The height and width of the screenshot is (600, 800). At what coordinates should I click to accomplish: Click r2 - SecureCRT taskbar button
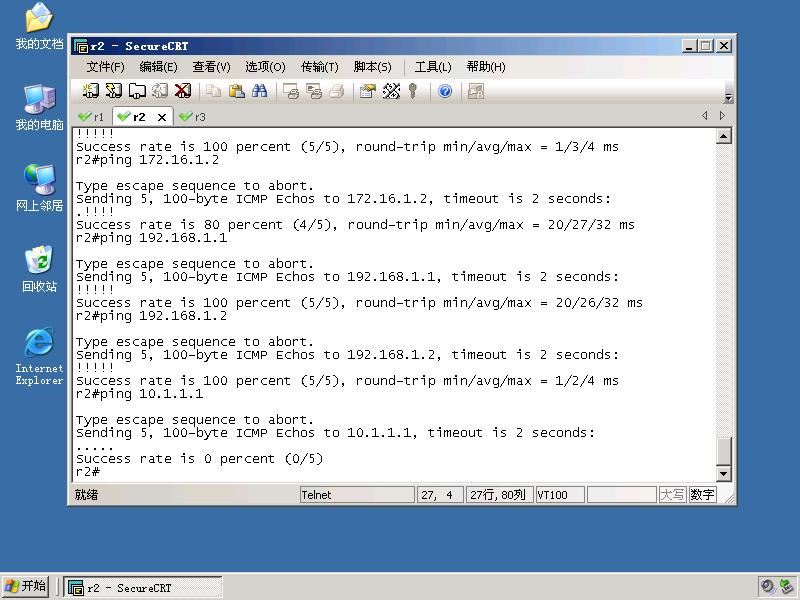(143, 588)
